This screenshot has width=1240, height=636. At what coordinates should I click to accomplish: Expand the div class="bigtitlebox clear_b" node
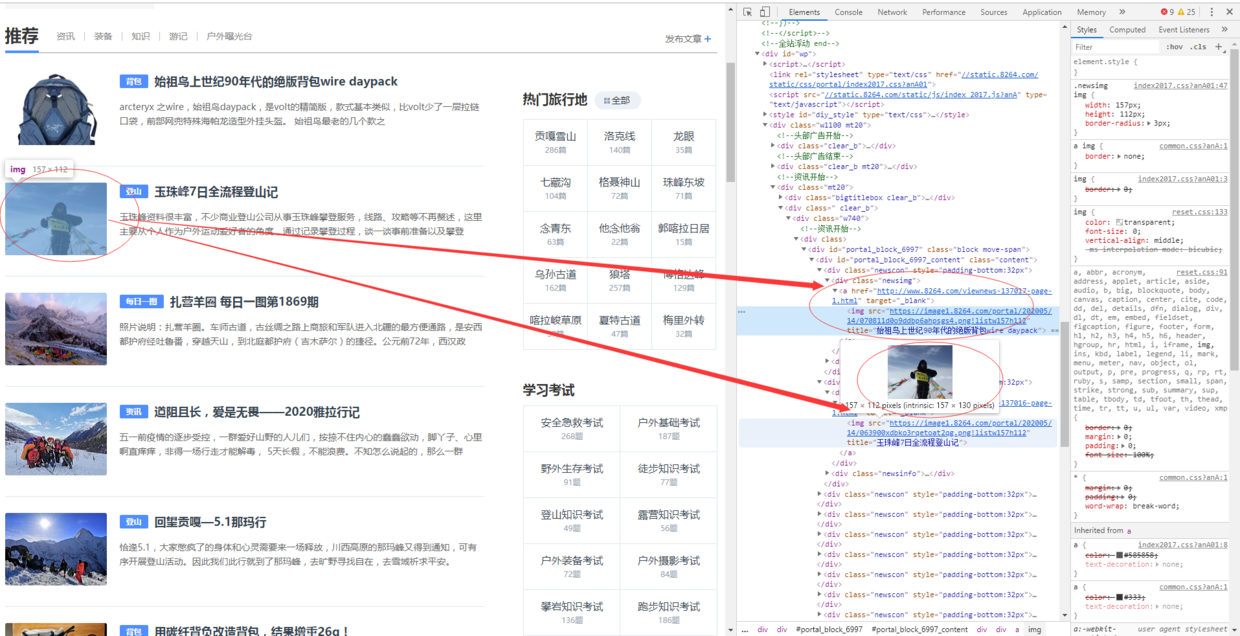click(x=779, y=198)
